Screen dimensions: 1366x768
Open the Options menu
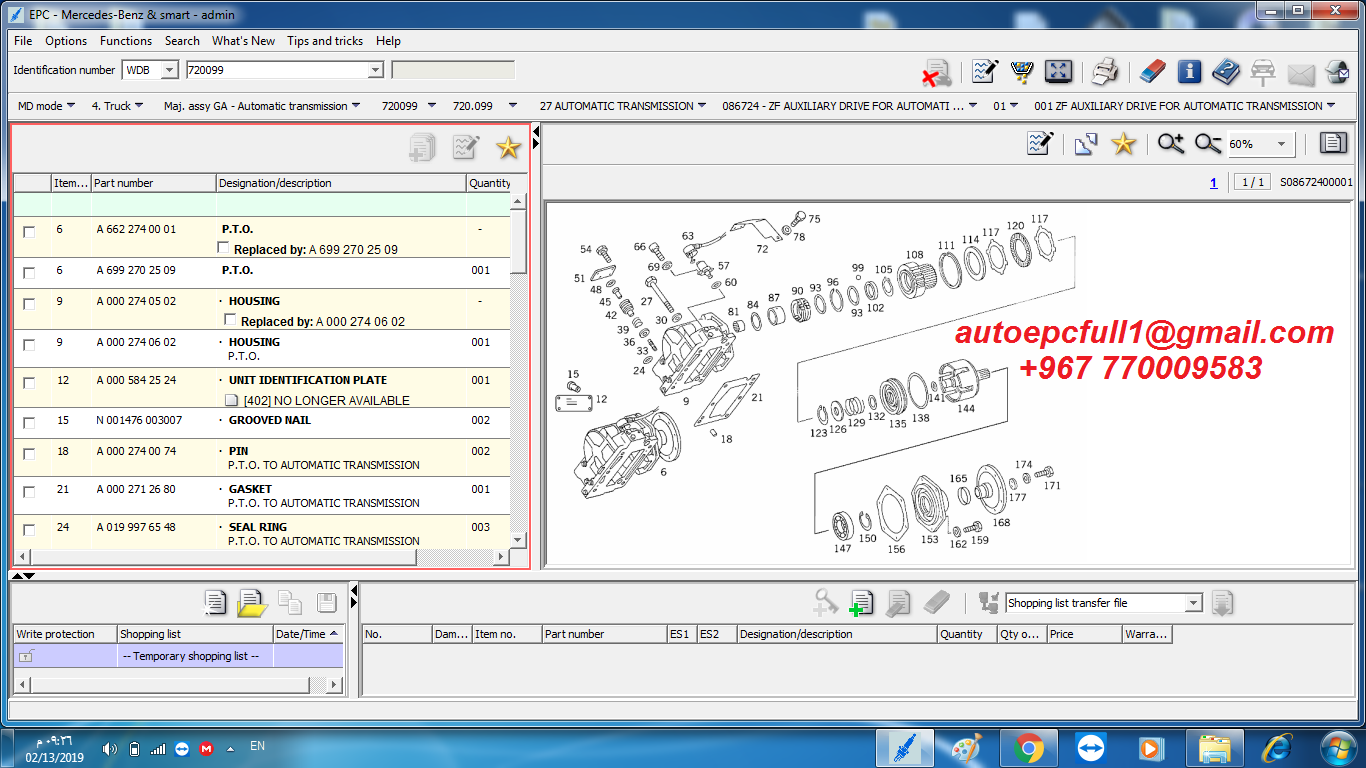coord(66,41)
